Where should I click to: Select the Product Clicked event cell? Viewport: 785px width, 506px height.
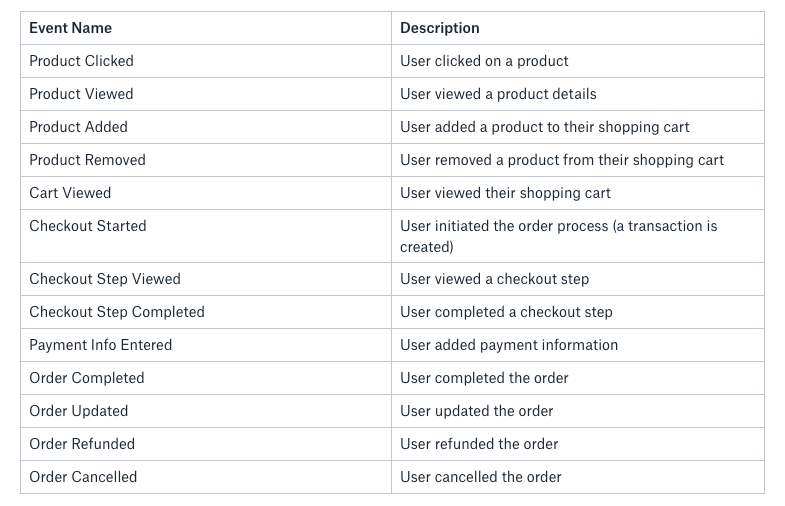tap(81, 61)
